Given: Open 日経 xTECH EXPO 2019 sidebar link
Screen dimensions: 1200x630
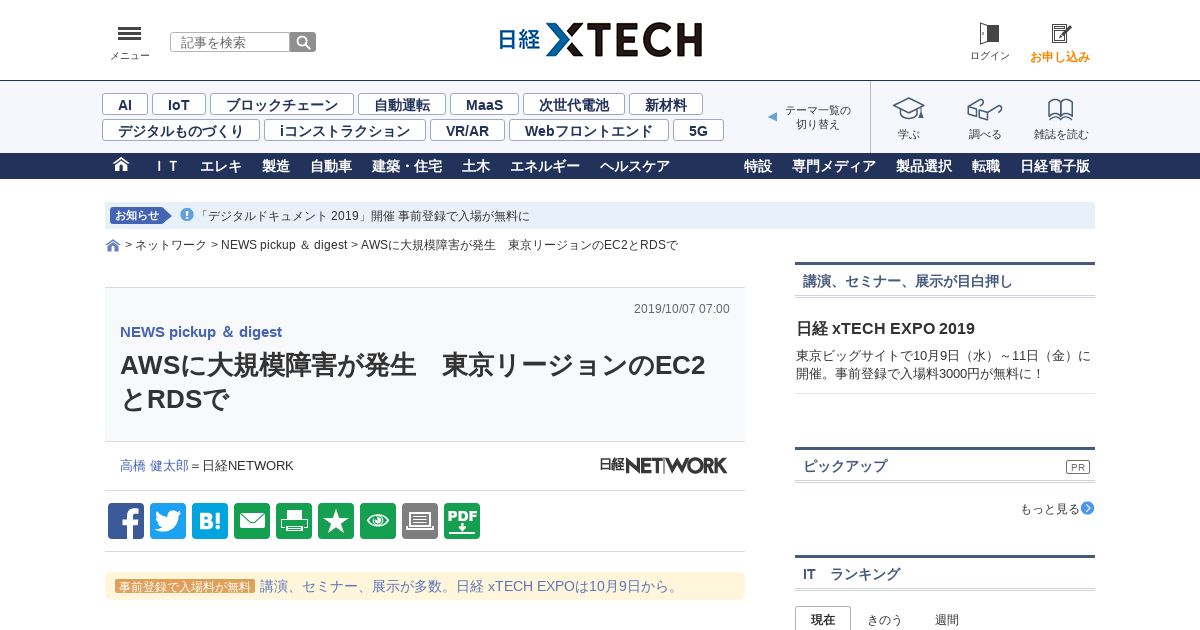Looking at the screenshot, I should [x=885, y=328].
